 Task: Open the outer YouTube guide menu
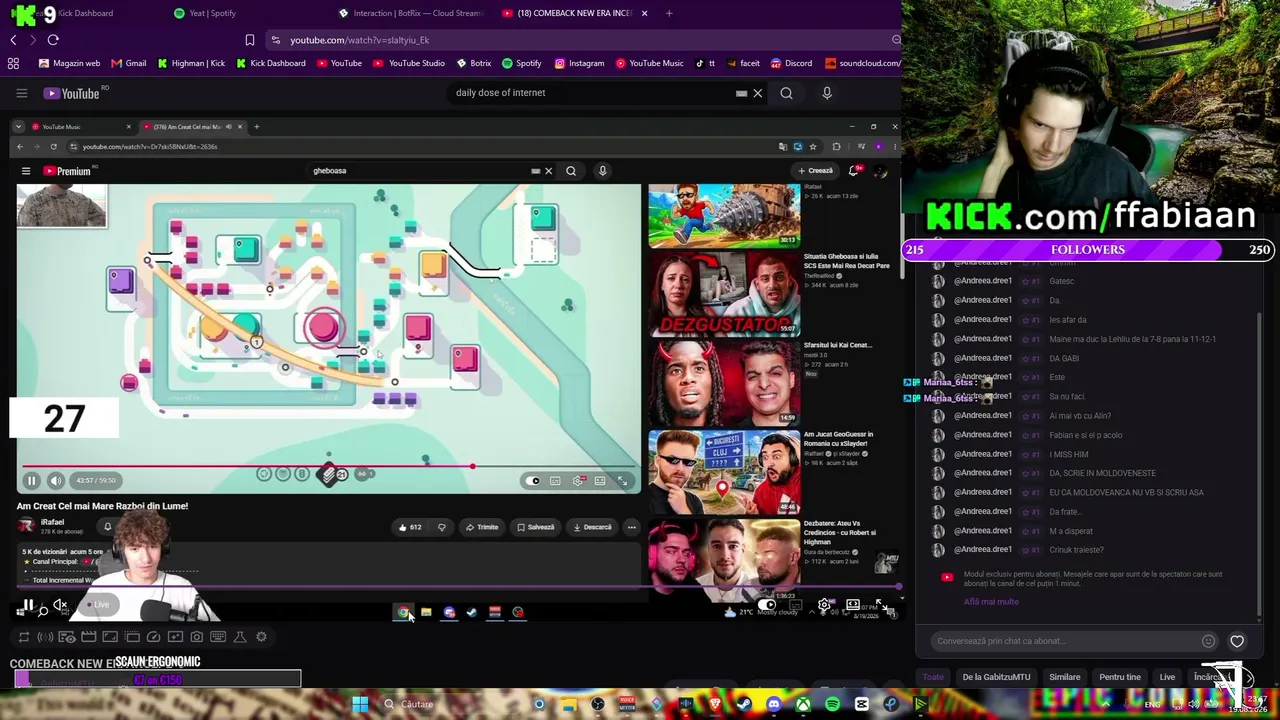tap(21, 93)
